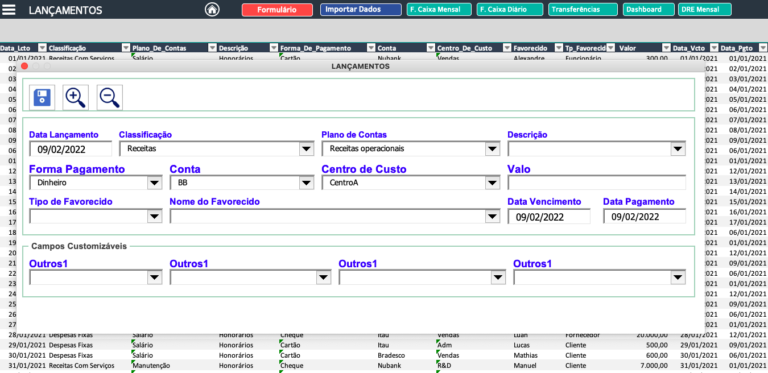Screen dimensions: 768x373
Task: Select the Manutenção cell in the 31/01/2021 row
Action: click(x=151, y=366)
